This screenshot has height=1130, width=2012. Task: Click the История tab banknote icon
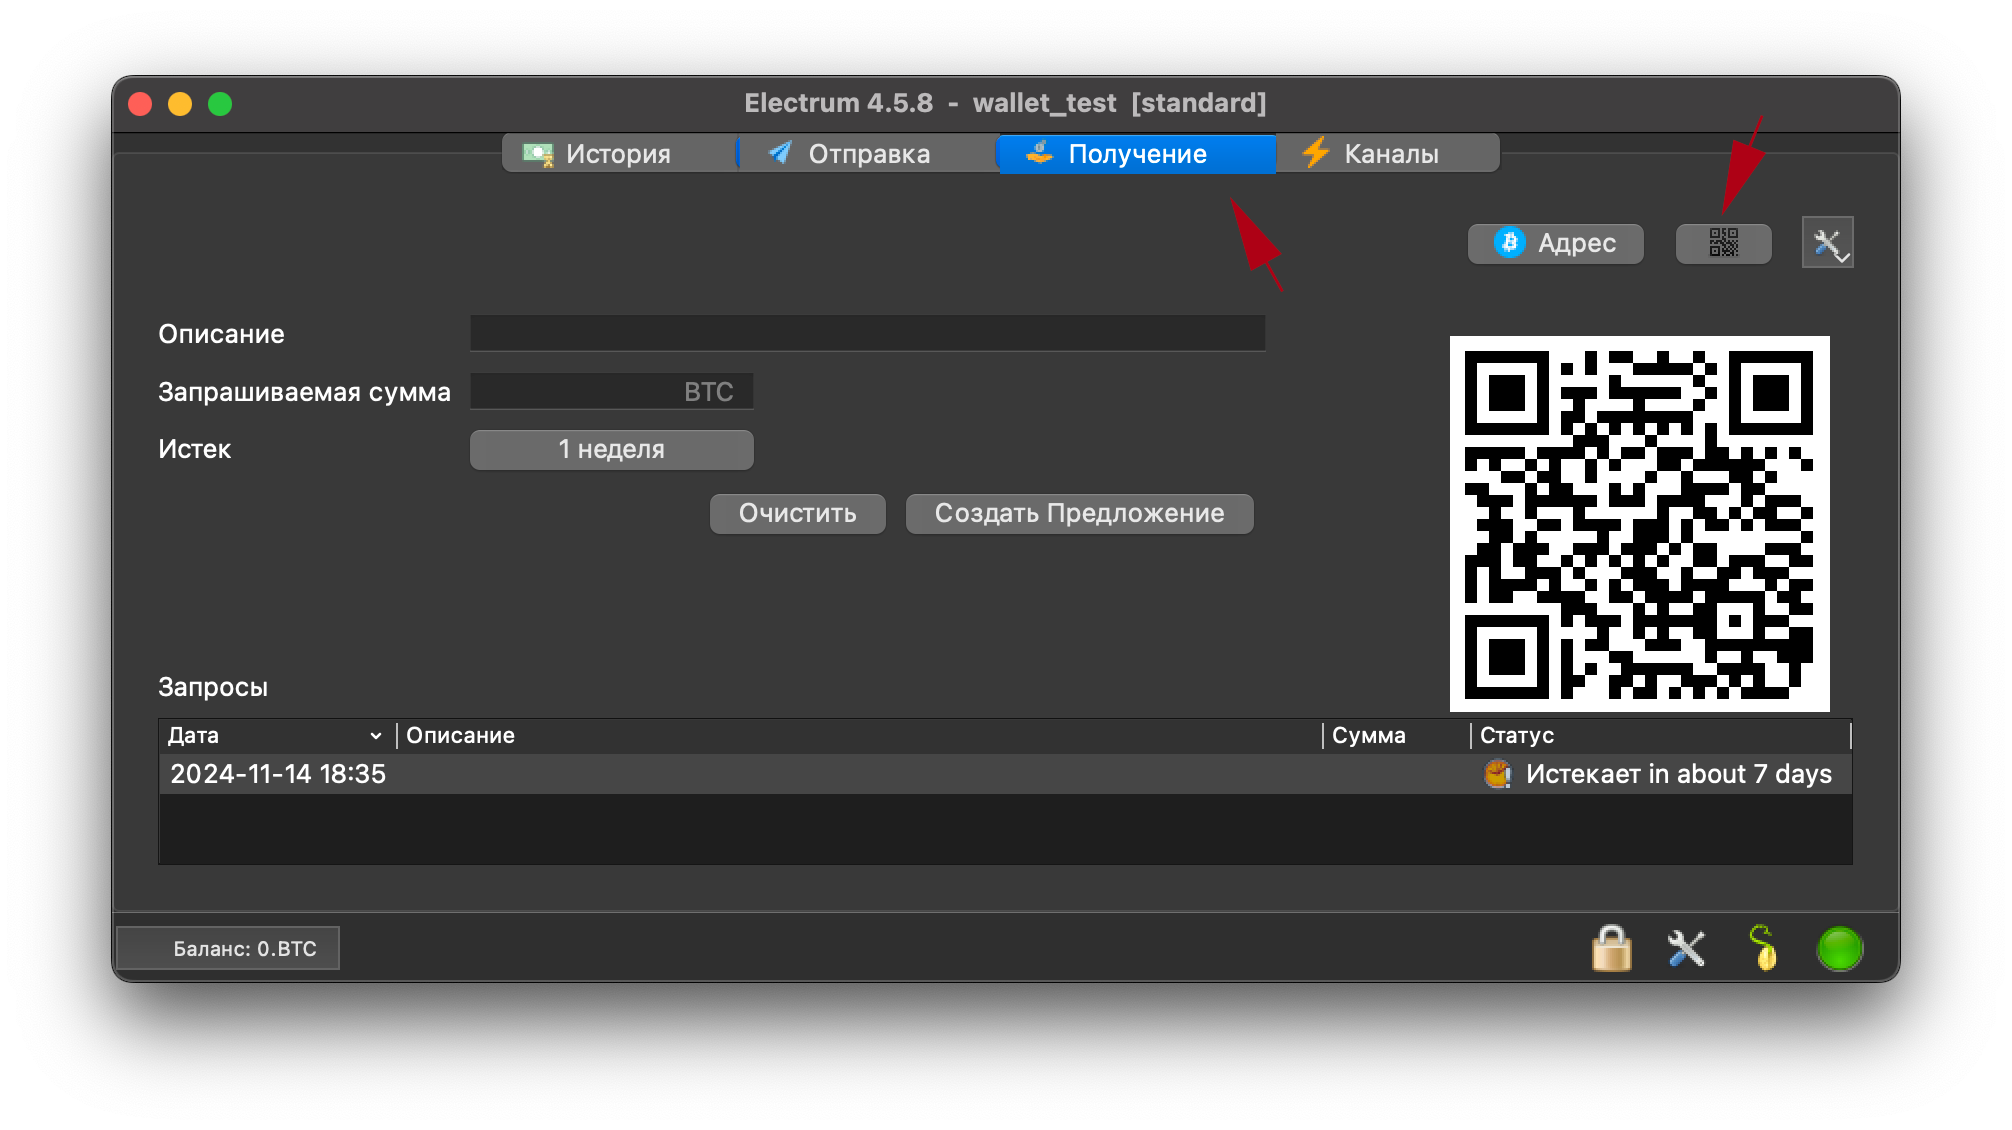coord(538,154)
